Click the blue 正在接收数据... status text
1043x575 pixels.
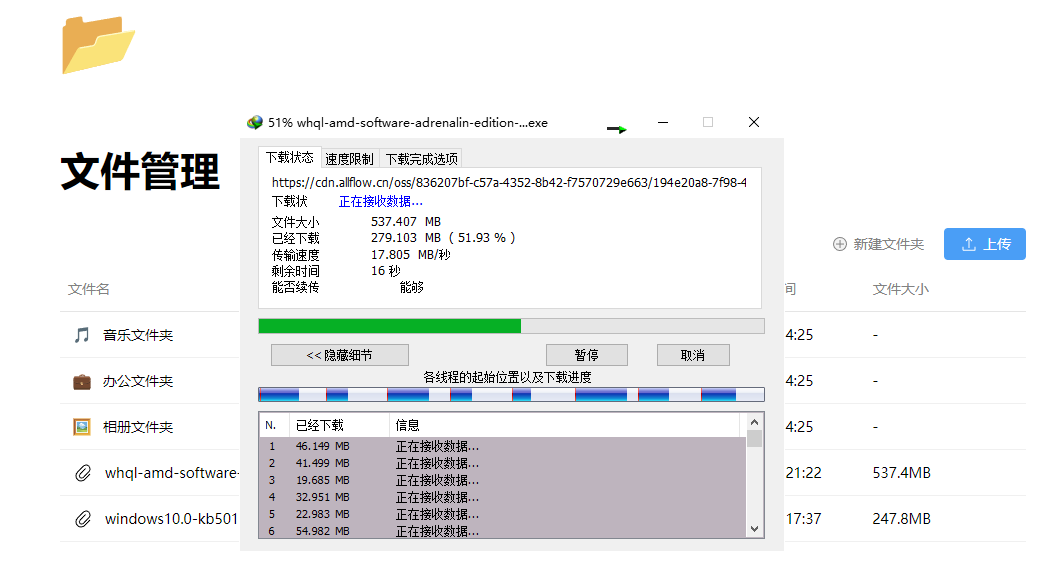coord(380,202)
